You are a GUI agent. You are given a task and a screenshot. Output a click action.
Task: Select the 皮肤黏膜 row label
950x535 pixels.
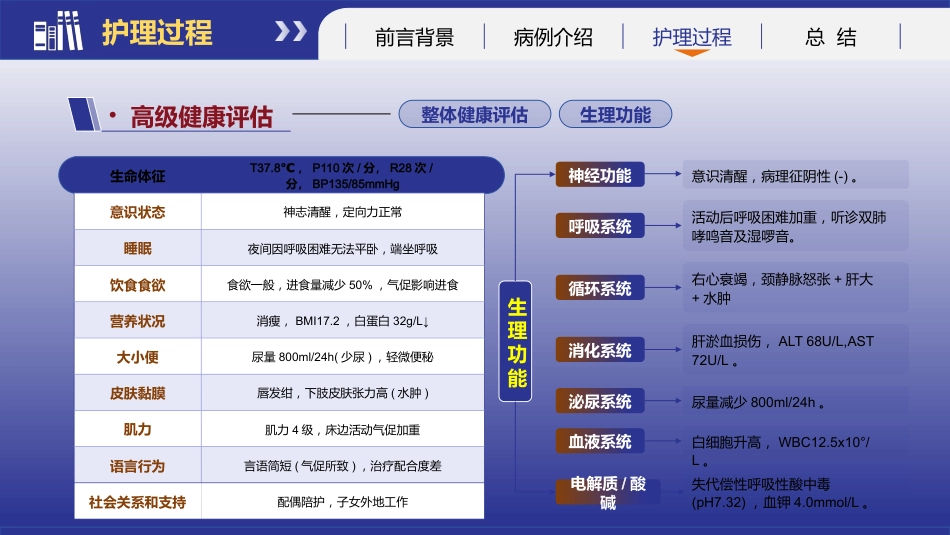pos(138,393)
